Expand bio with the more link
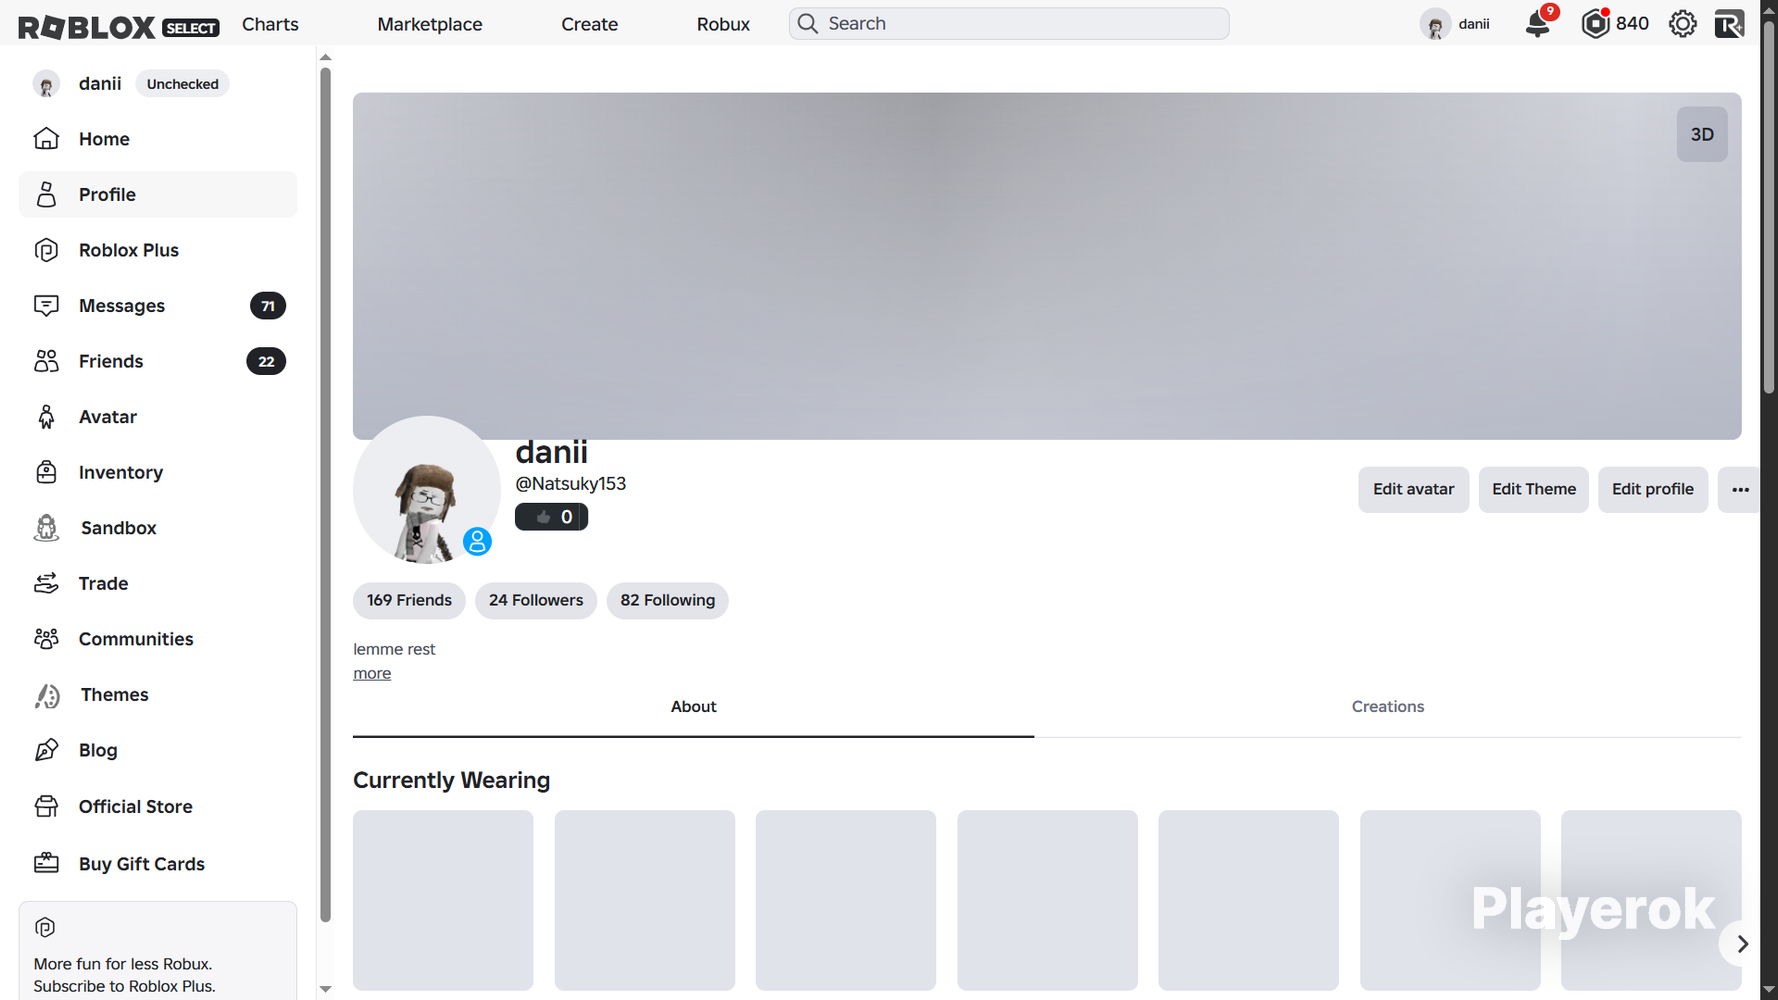Viewport: 1778px width, 1000px height. tap(372, 674)
